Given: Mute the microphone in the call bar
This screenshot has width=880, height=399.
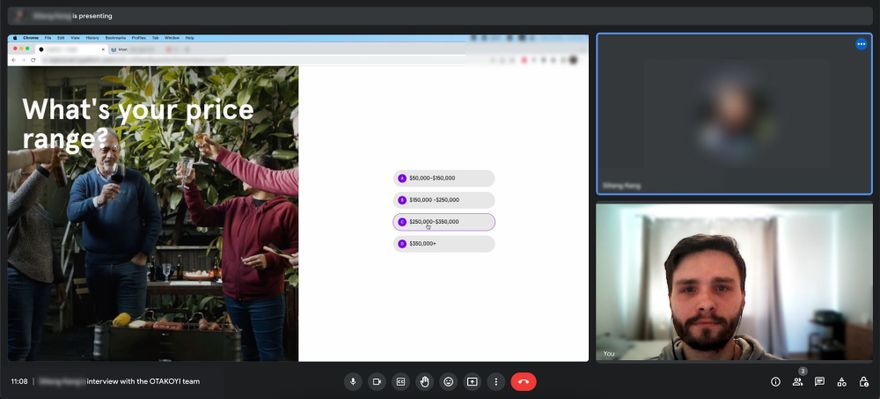Looking at the screenshot, I should click(352, 382).
